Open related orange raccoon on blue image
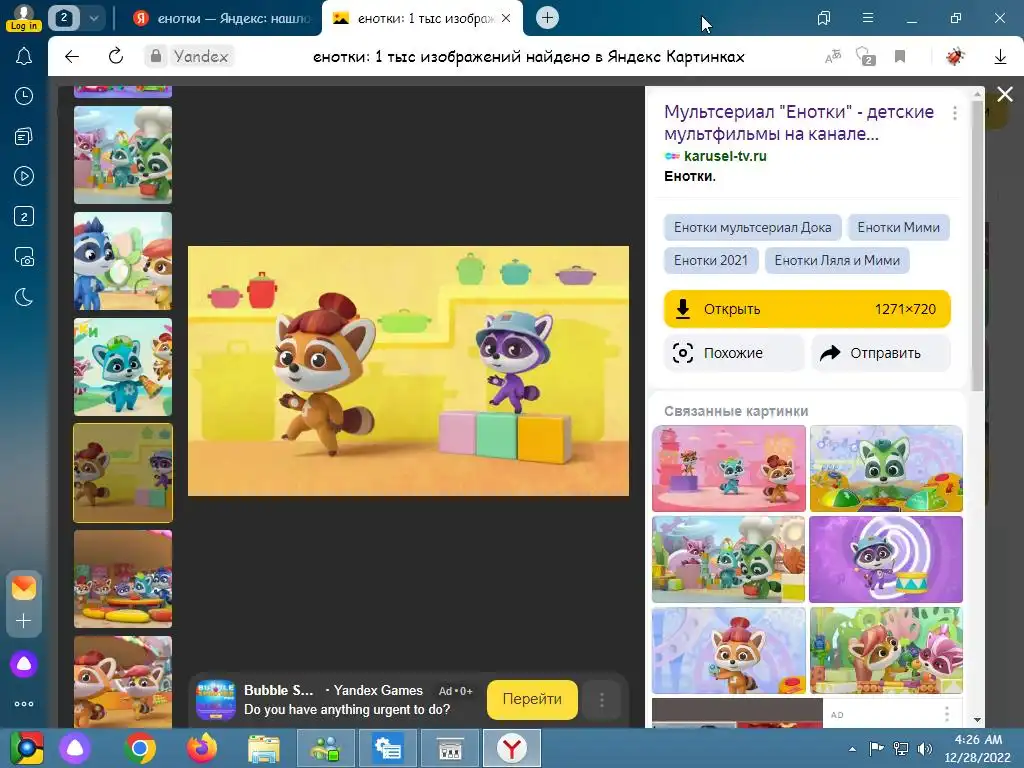This screenshot has height=768, width=1024. pyautogui.click(x=729, y=650)
